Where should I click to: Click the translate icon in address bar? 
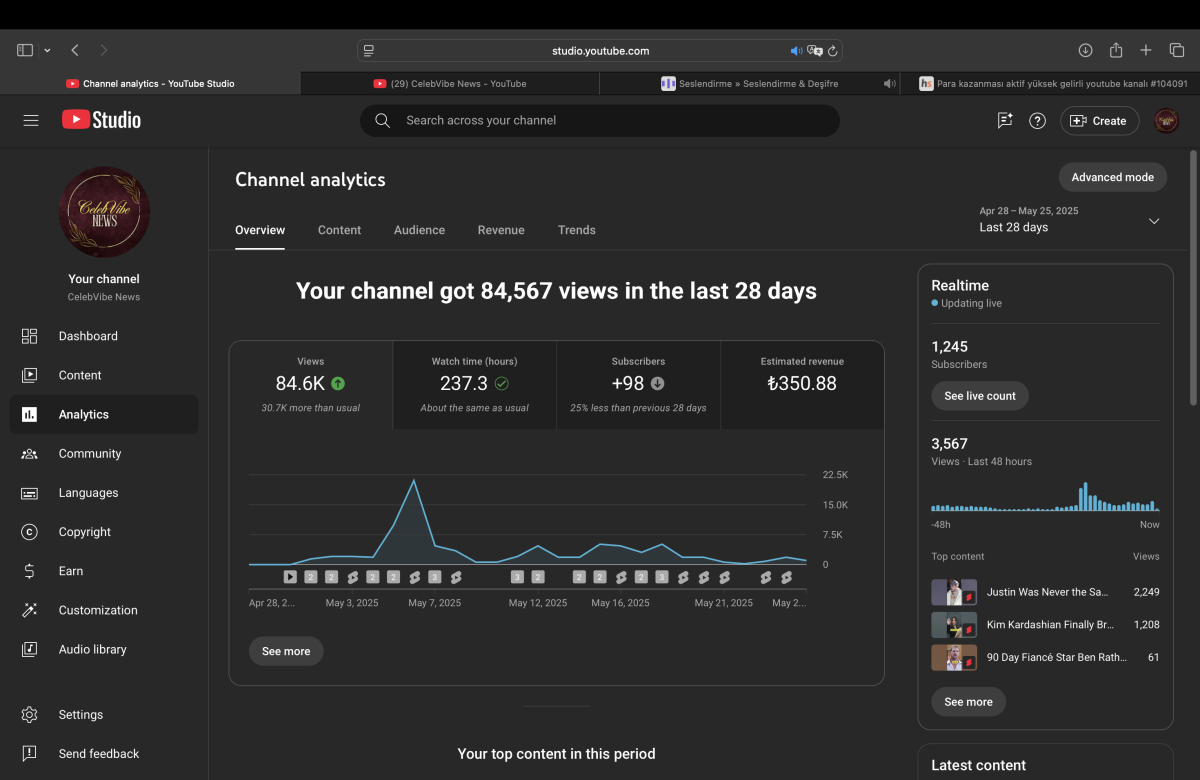pyautogui.click(x=815, y=50)
